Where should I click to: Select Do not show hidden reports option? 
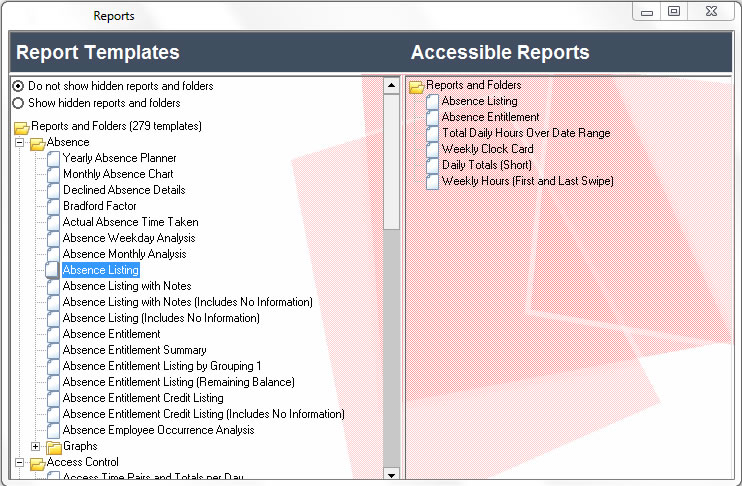(18, 86)
